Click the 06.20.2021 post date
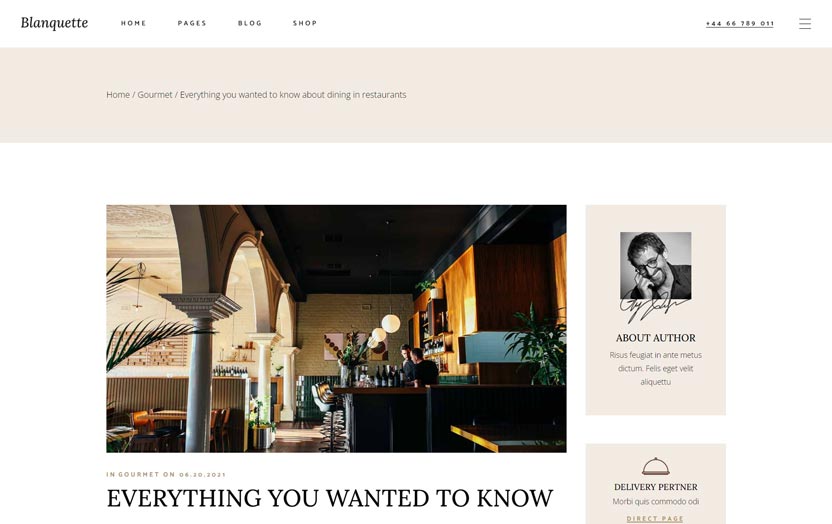The width and height of the screenshot is (832, 524). pyautogui.click(x=202, y=474)
